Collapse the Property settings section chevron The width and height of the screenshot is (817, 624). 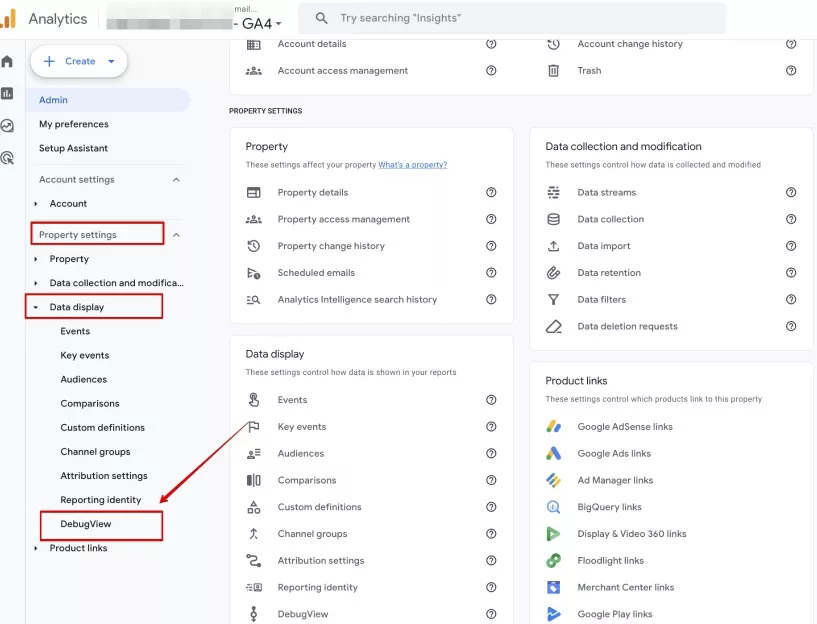pyautogui.click(x=176, y=235)
